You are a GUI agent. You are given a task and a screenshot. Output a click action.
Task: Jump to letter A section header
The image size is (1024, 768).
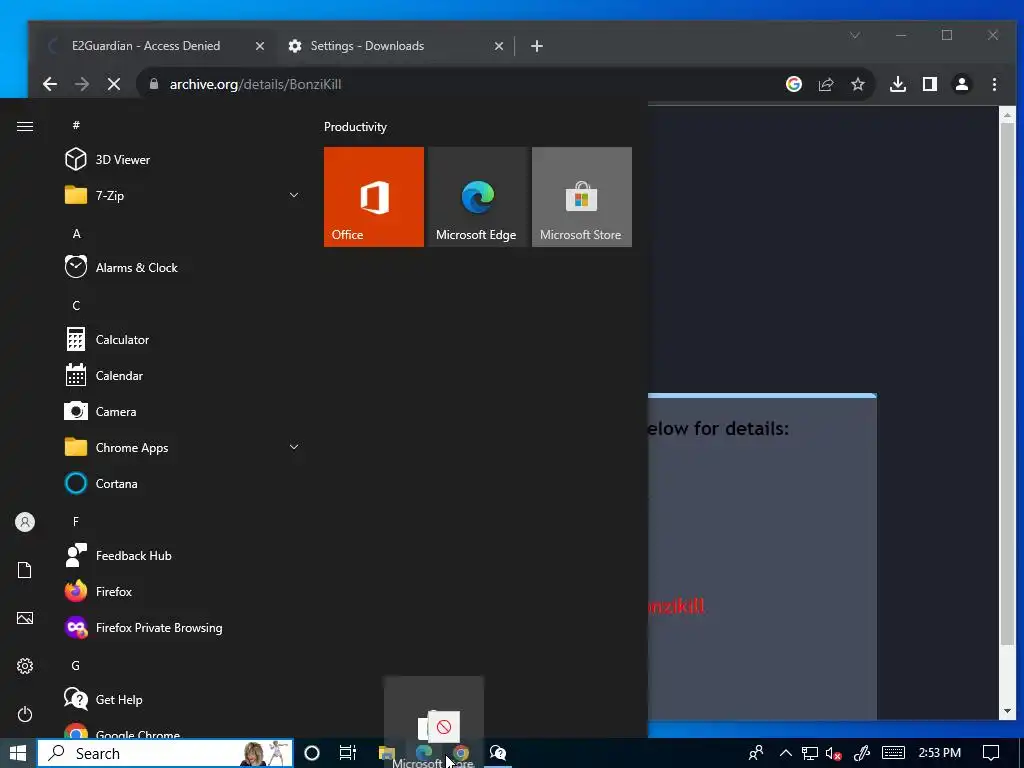coord(76,234)
